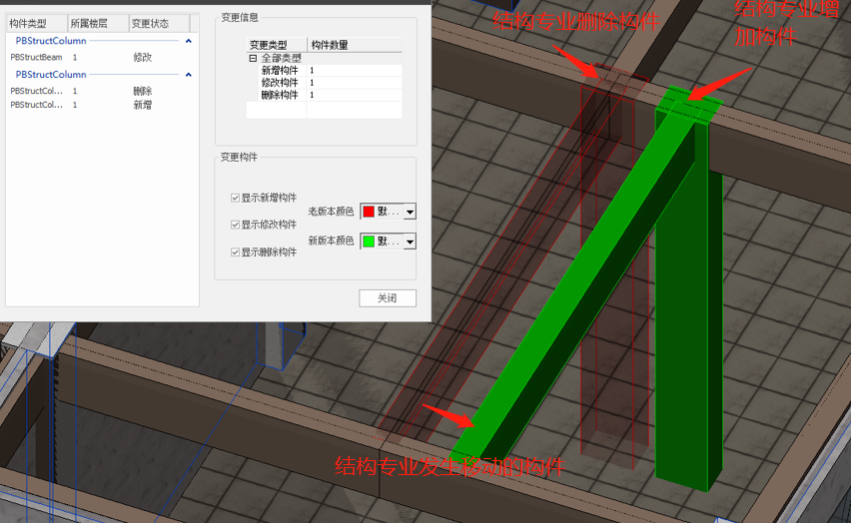Click the 关闭 button
Image resolution: width=851 pixels, height=523 pixels.
(388, 298)
